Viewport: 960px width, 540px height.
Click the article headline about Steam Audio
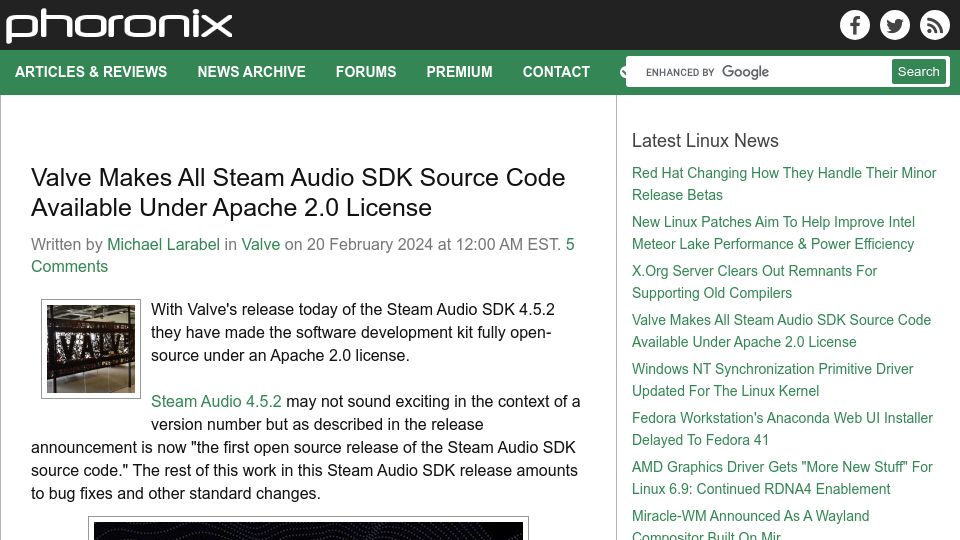tap(298, 192)
